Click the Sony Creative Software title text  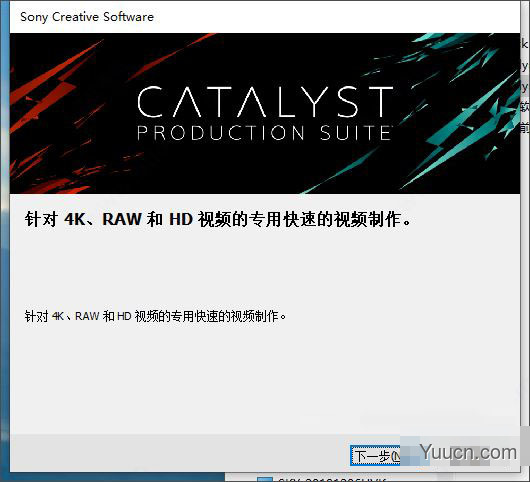[x=87, y=17]
